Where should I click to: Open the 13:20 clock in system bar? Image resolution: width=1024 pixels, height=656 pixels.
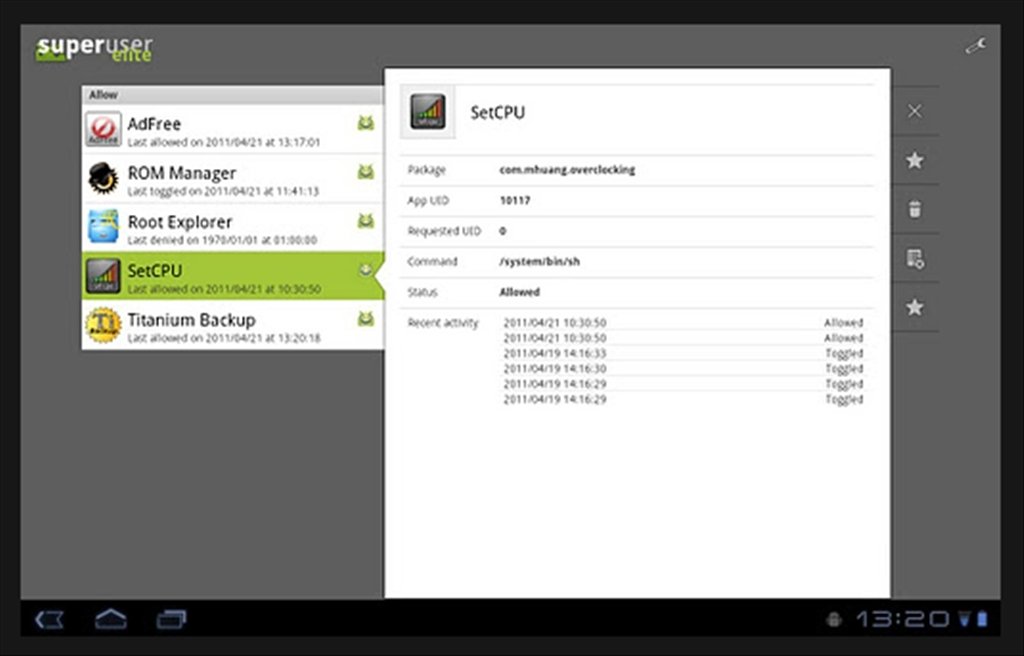pos(903,619)
